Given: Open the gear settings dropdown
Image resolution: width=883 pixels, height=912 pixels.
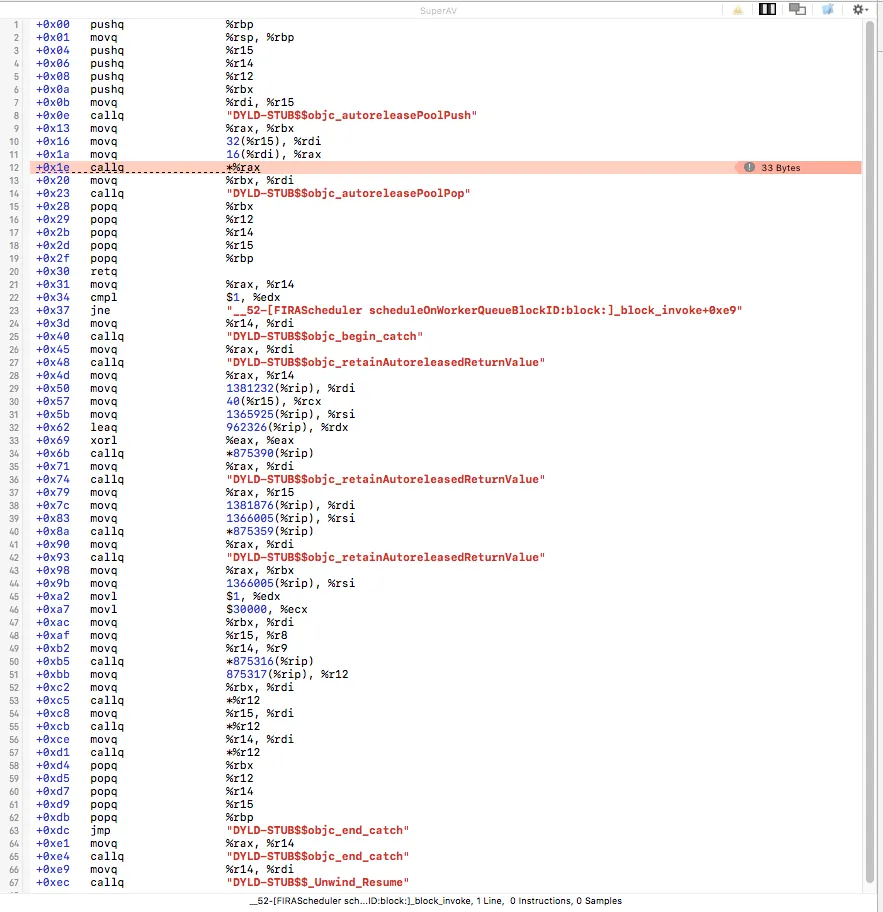Looking at the screenshot, I should [860, 9].
